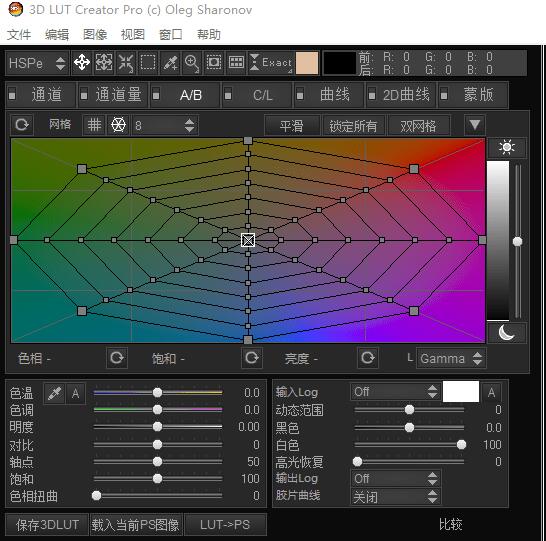Viewport: 546px width, 541px height.
Task: Open the 编辑 menu
Action: tap(57, 35)
